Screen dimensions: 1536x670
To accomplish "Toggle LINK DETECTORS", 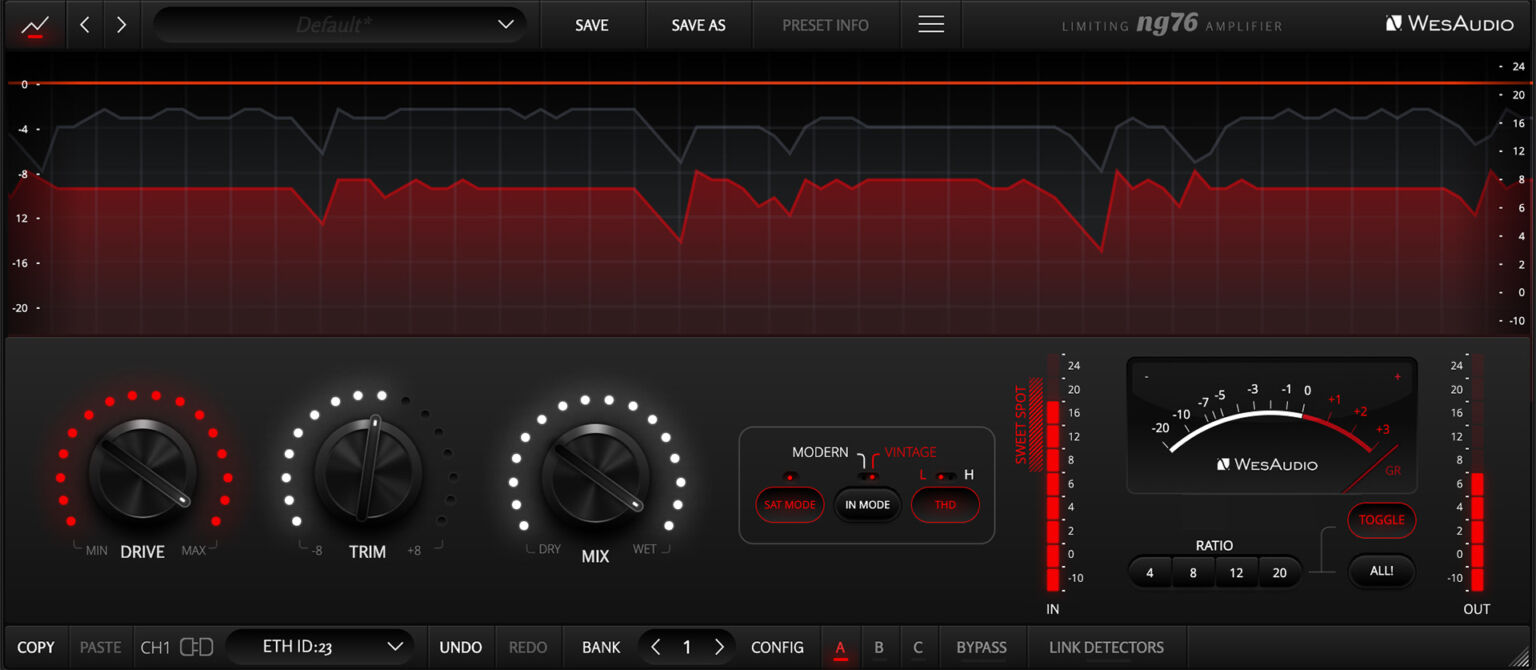I will tap(1106, 647).
